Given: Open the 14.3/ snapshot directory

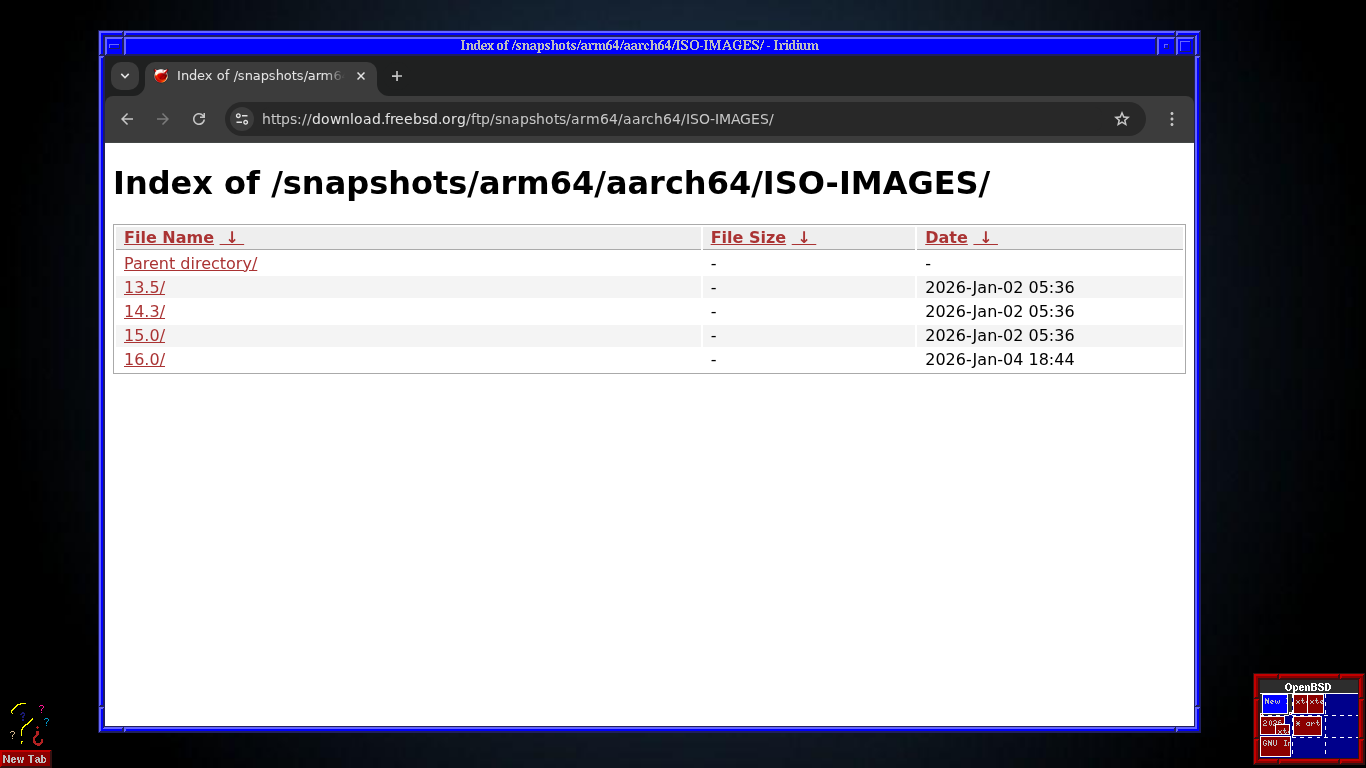Looking at the screenshot, I should click(x=144, y=311).
